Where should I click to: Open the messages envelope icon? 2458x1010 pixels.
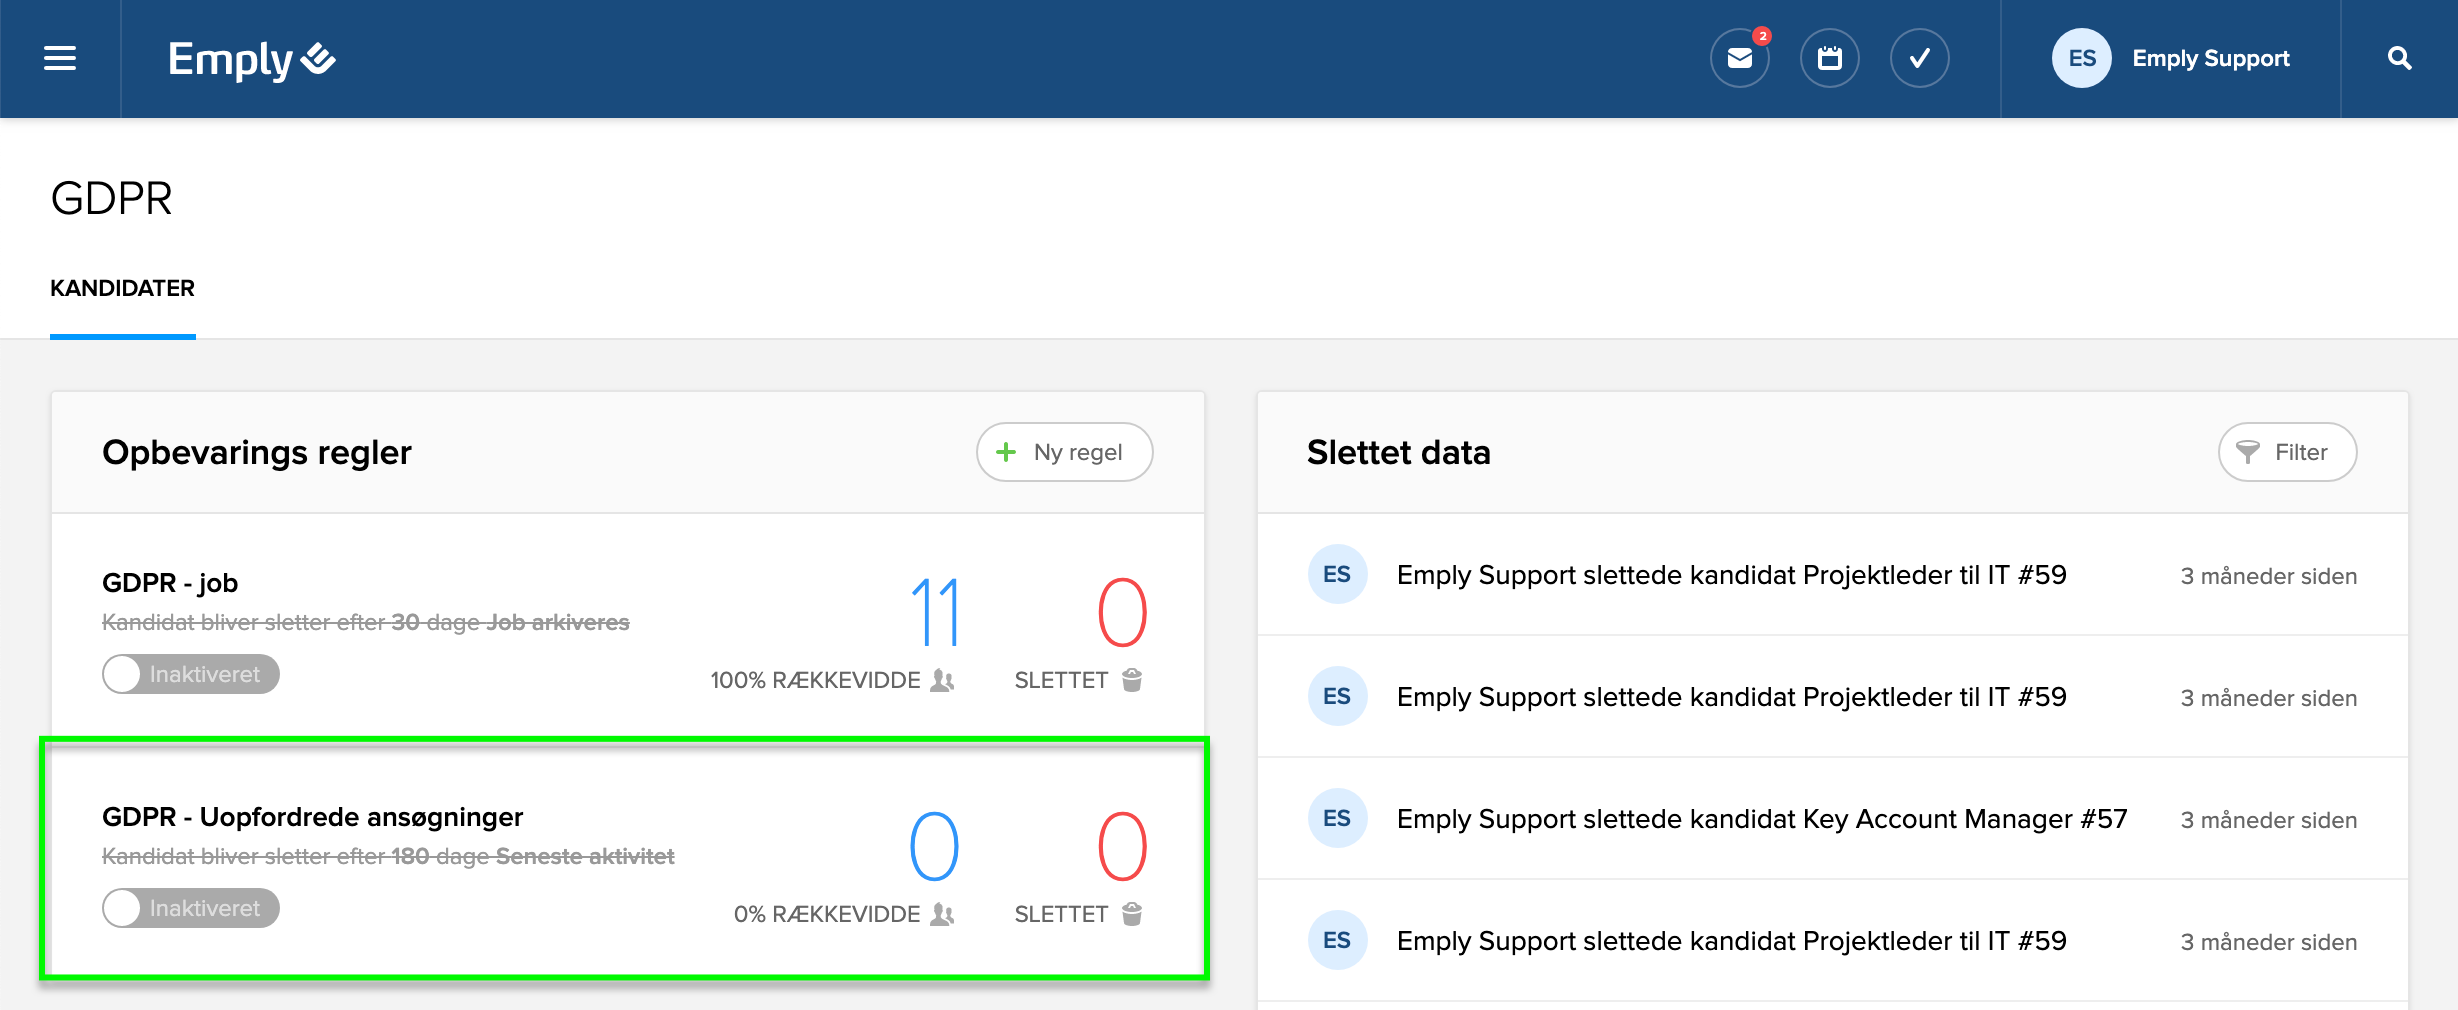(1739, 59)
